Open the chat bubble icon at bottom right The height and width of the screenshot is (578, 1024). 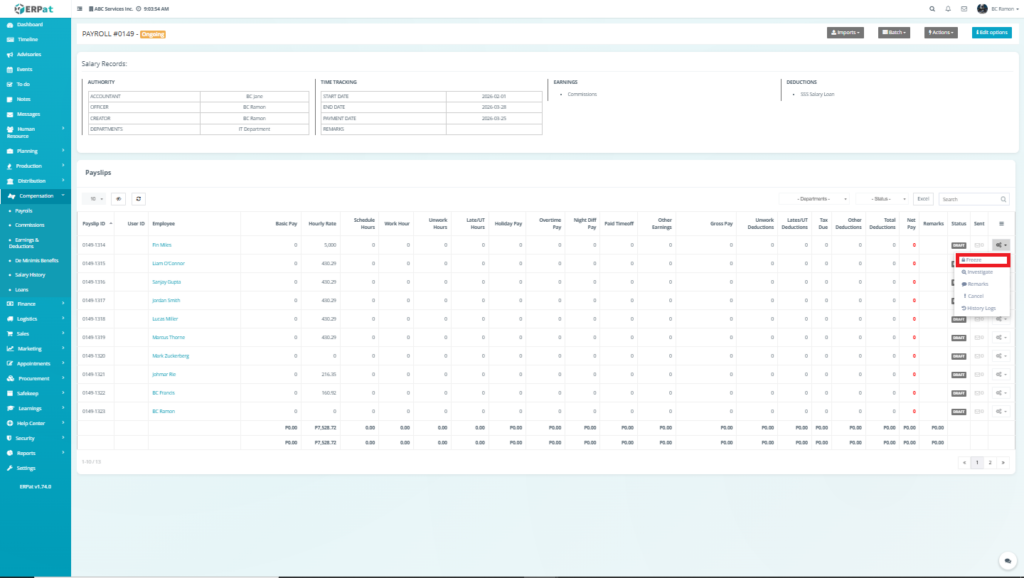(x=1005, y=561)
